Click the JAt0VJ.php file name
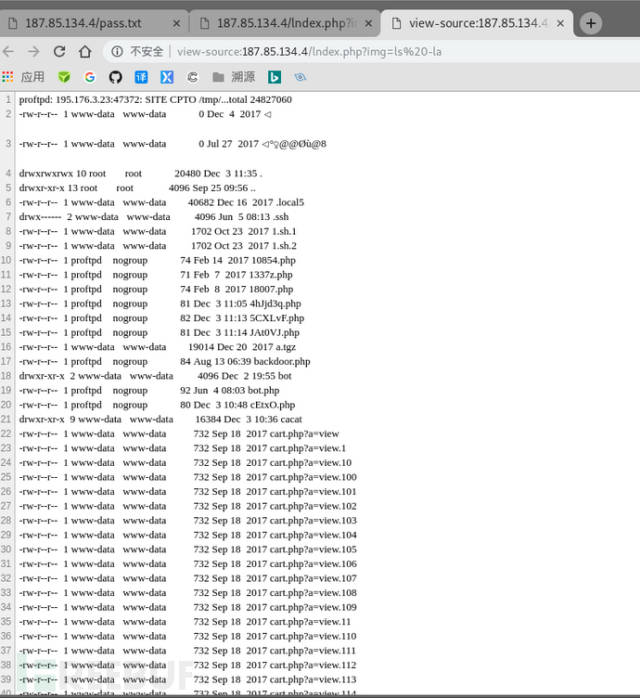This screenshot has height=698, width=640. [274, 333]
